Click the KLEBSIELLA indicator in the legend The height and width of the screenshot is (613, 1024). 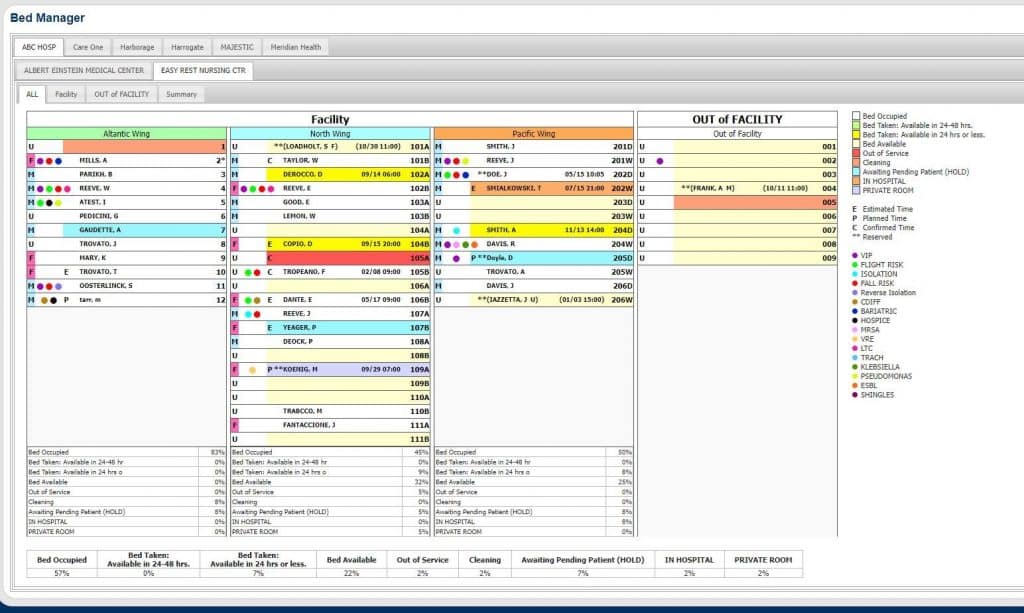pyautogui.click(x=854, y=367)
